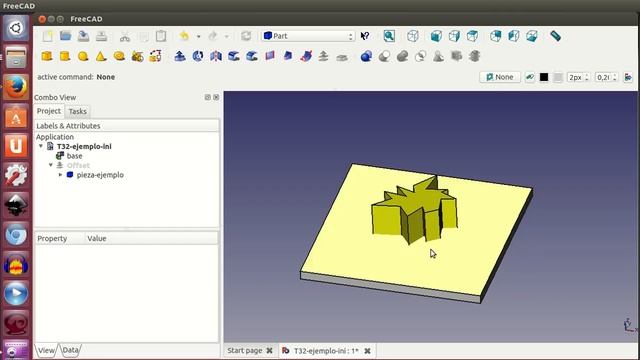This screenshot has width=640, height=360.
Task: Click the Paste clipboard icon
Action: tap(161, 36)
